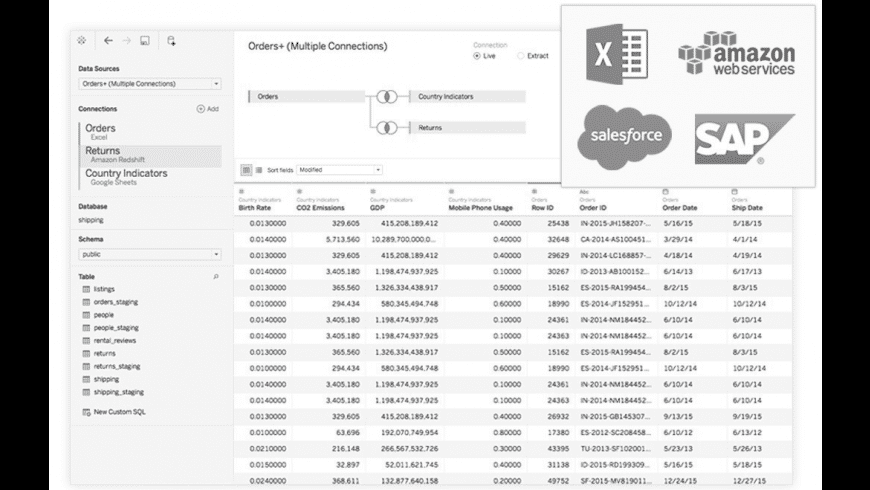Click the Orders table in join canvas
Image resolution: width=870 pixels, height=490 pixels.
coord(307,97)
